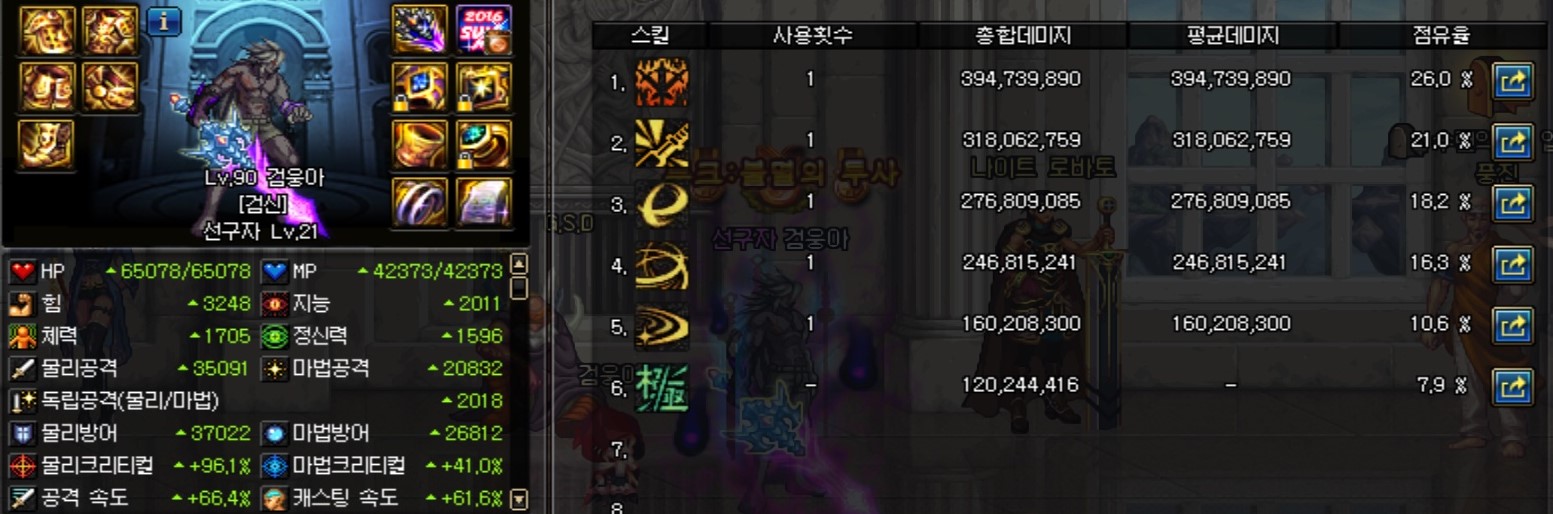This screenshot has height=514, width=1553.
Task: Click the 평균데미지 column header
Action: point(1233,36)
